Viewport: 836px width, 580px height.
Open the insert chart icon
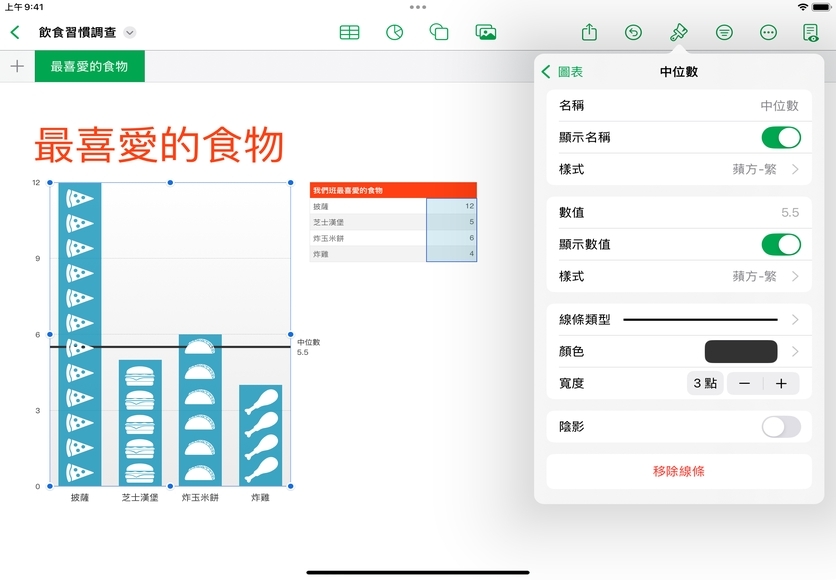coord(394,32)
